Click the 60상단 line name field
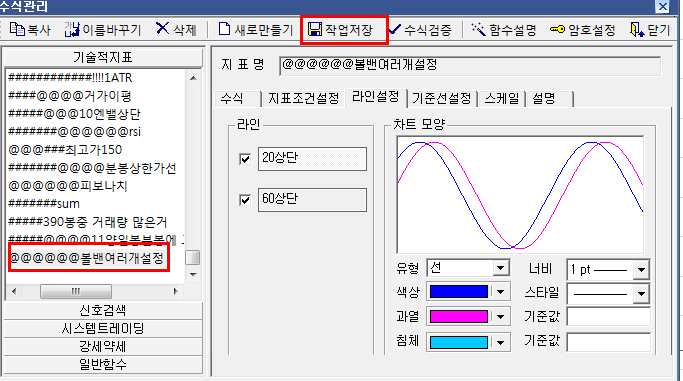The height and width of the screenshot is (381, 683). click(x=312, y=200)
